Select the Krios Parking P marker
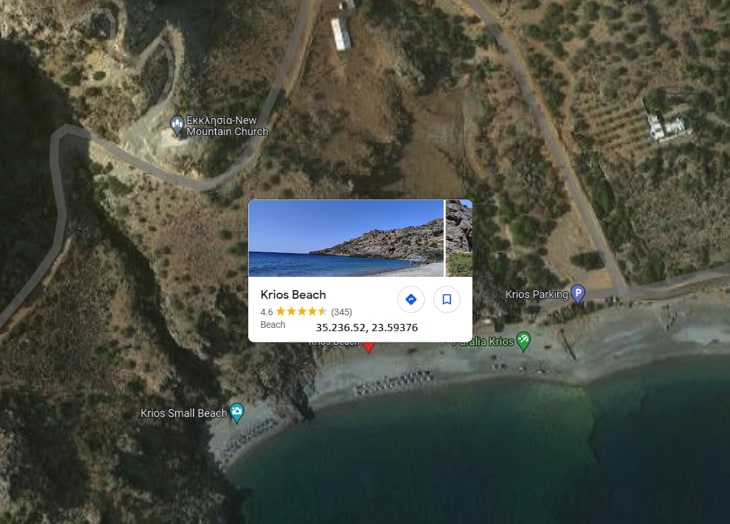 click(578, 294)
